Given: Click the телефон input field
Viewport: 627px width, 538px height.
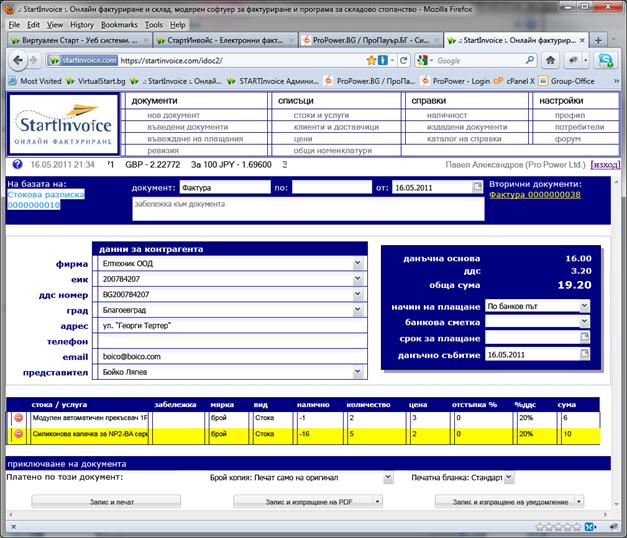Looking at the screenshot, I should pos(232,341).
